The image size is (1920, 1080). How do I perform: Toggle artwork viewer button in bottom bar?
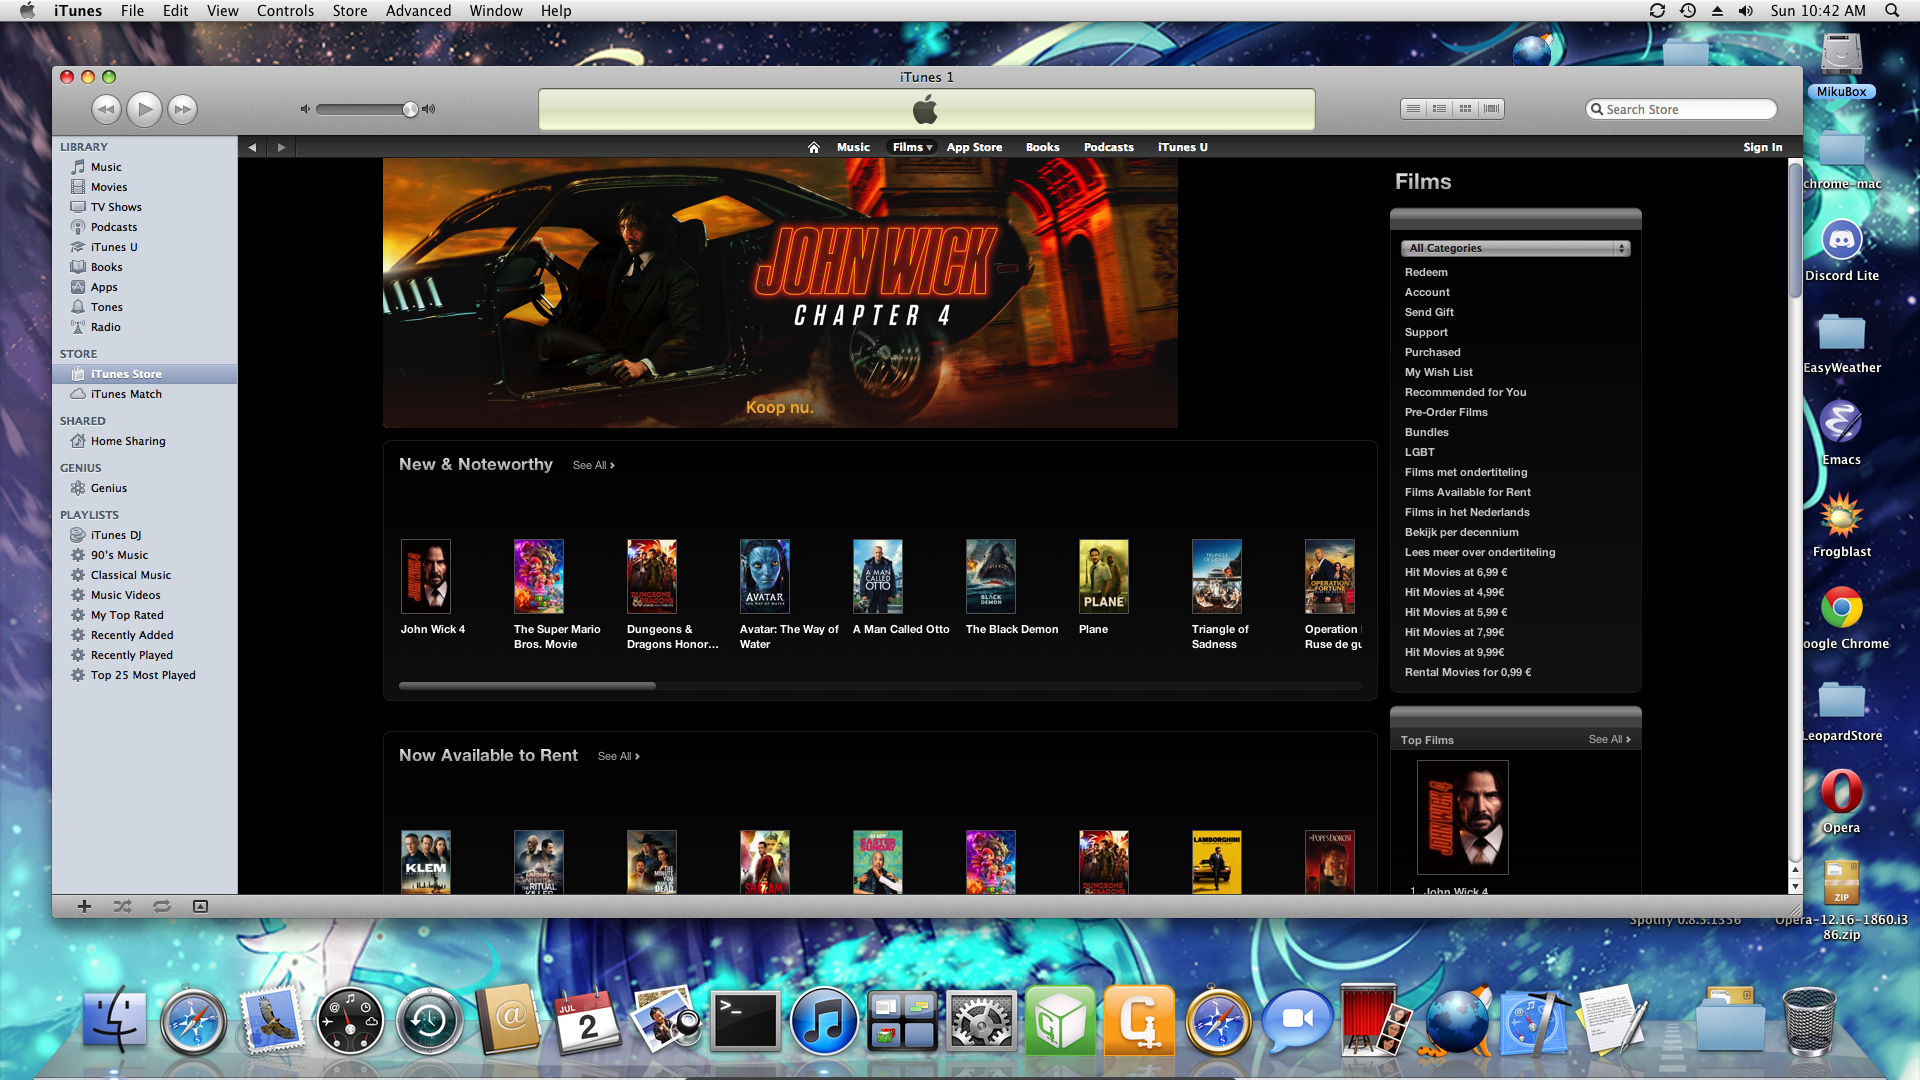(200, 906)
